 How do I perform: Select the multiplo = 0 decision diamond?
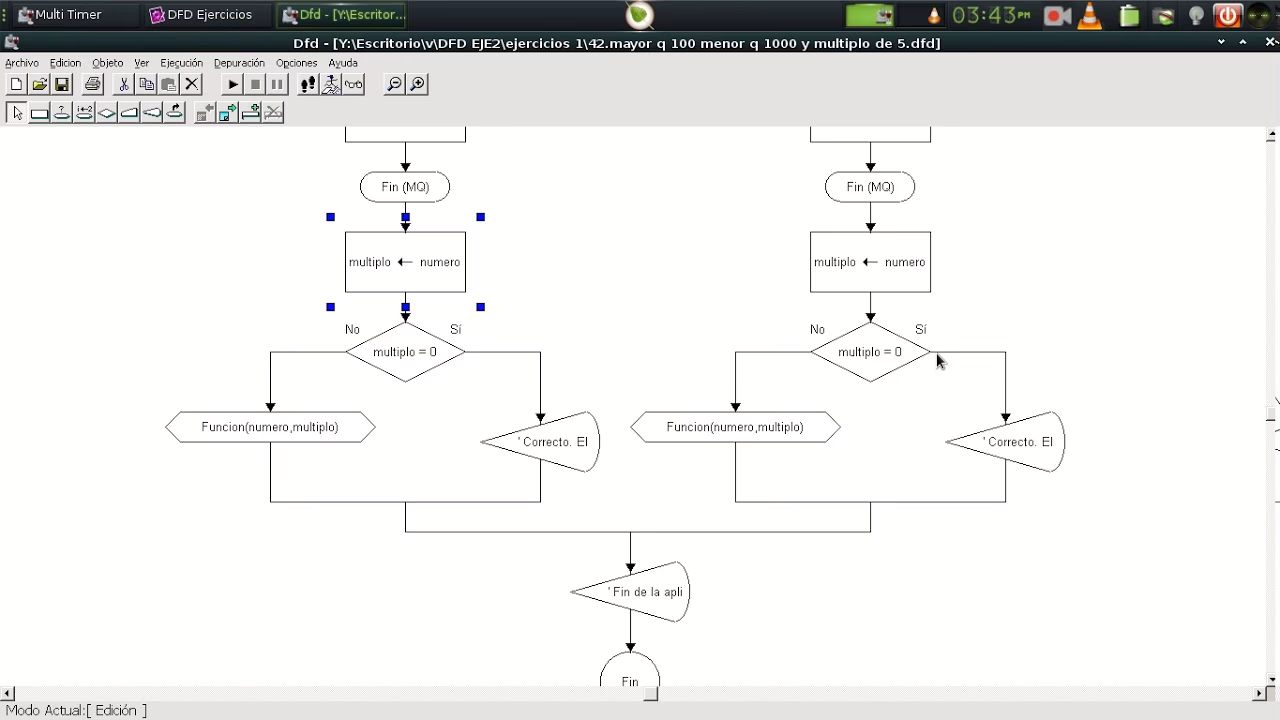[x=405, y=351]
